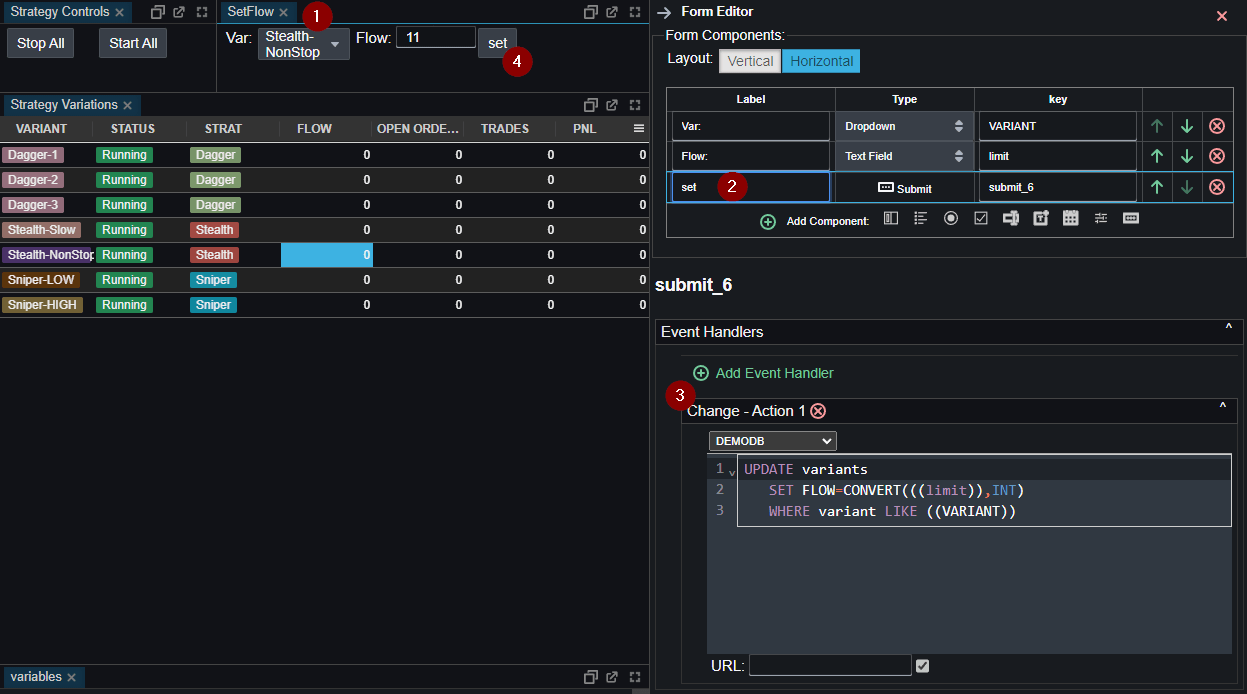Sort by the VARIANT column header
This screenshot has height=694, width=1247.
pos(41,129)
